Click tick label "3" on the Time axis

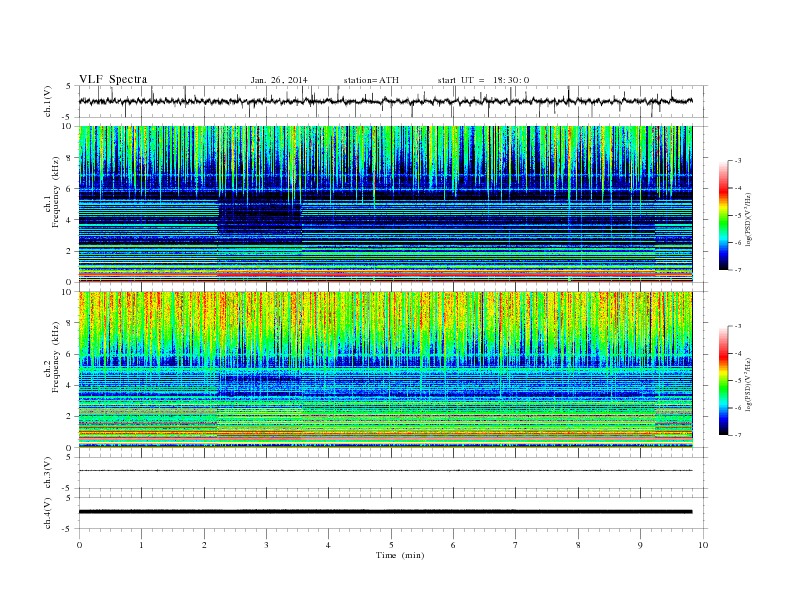click(266, 545)
